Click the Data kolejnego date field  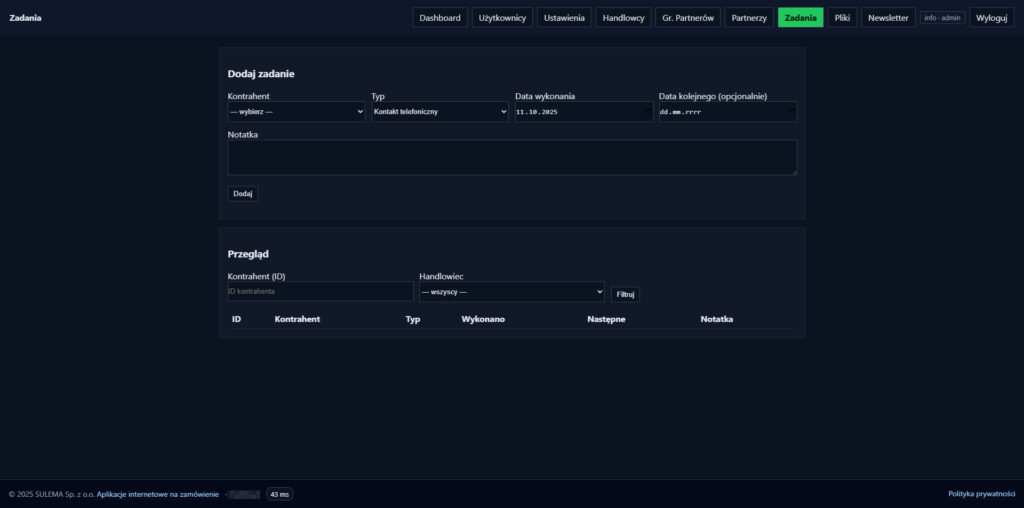click(x=727, y=112)
